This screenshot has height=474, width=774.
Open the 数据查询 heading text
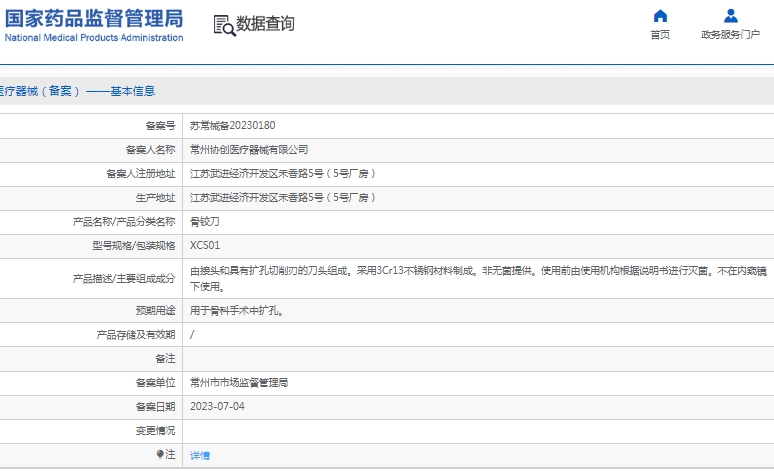(x=265, y=23)
